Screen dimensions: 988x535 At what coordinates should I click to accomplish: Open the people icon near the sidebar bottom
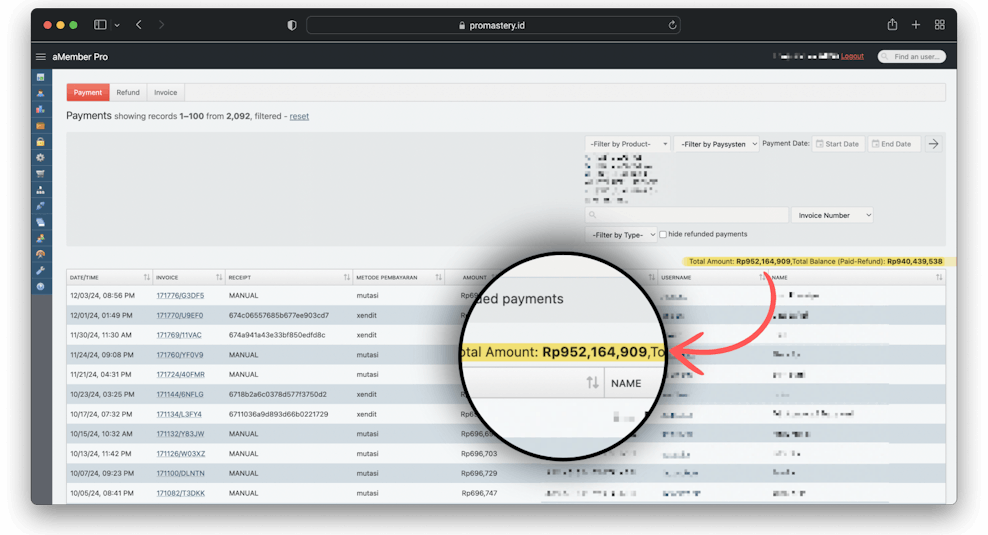coord(40,238)
